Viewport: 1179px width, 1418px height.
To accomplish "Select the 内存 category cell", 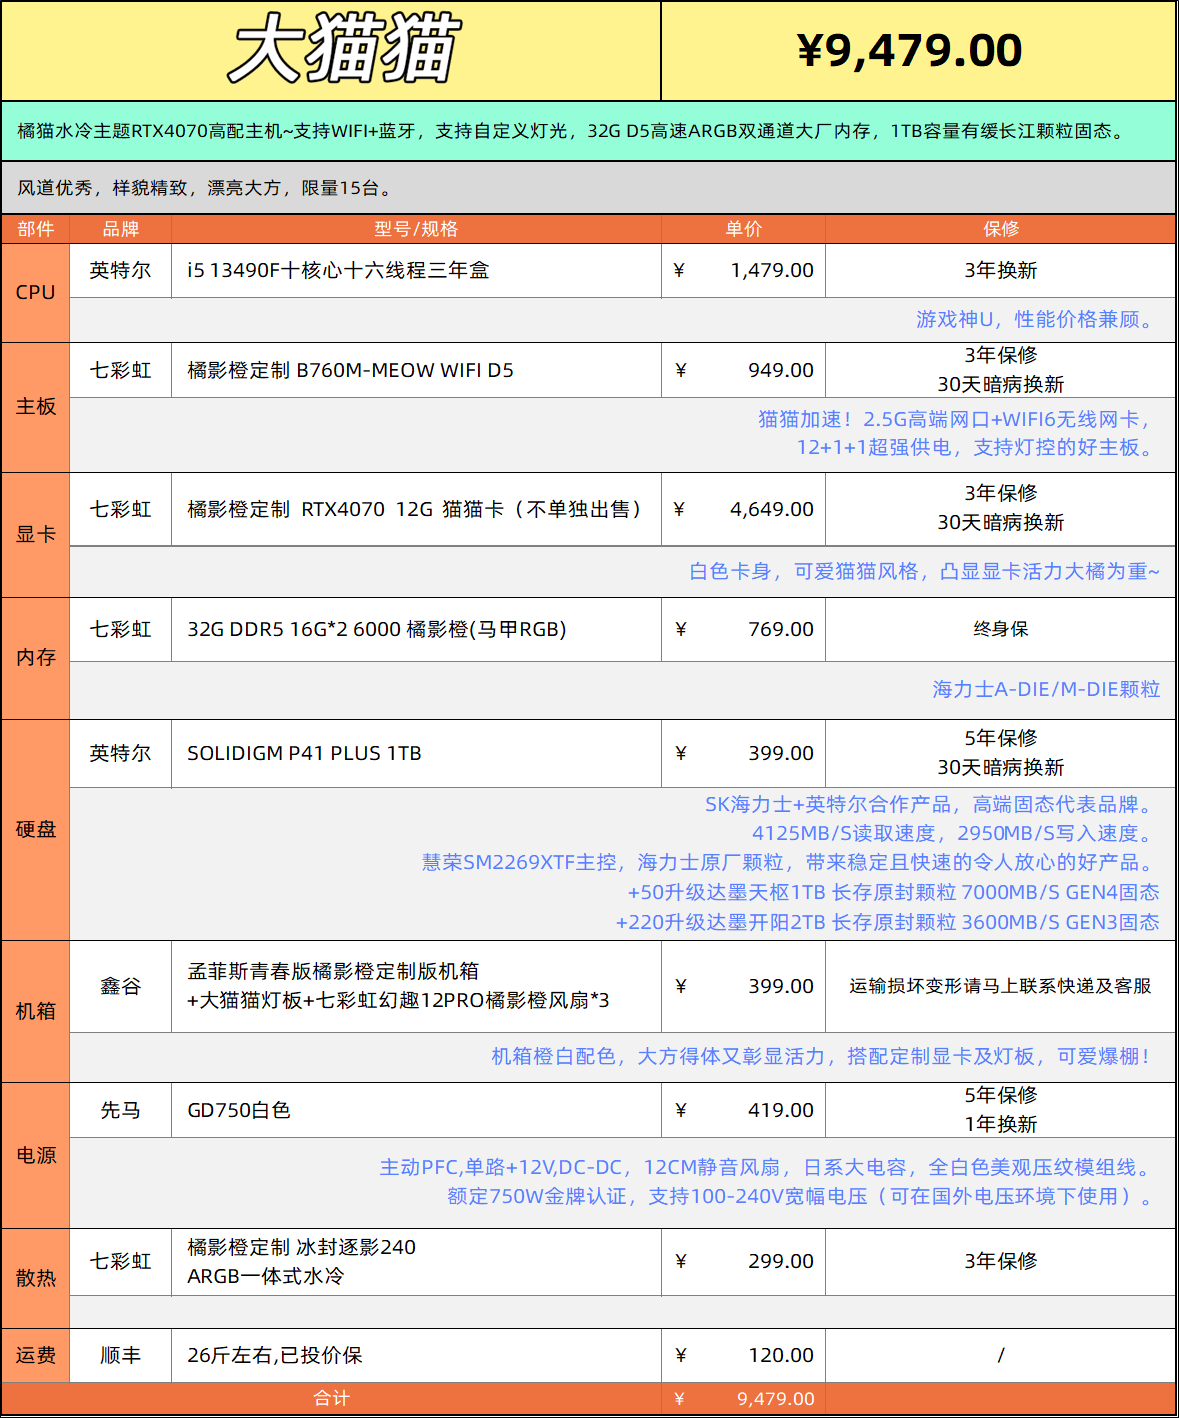I will pyautogui.click(x=35, y=657).
